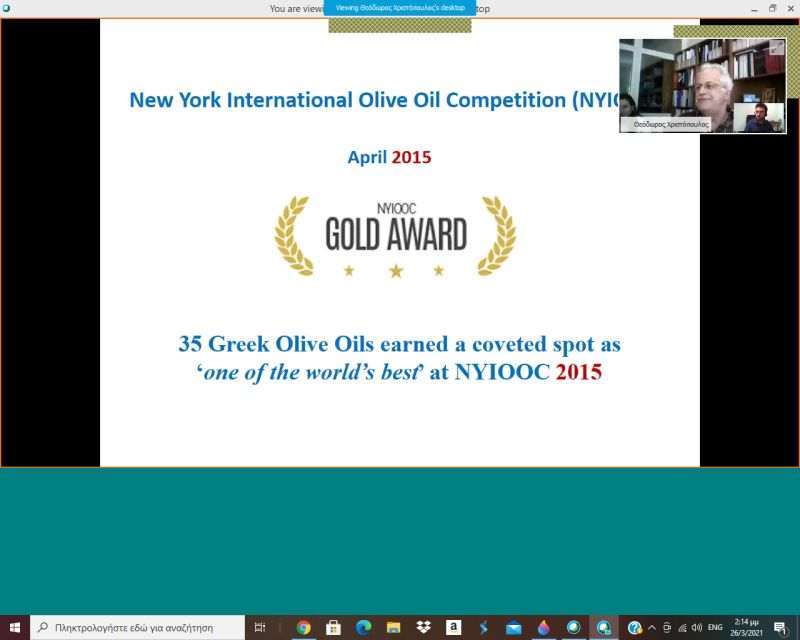Show hidden system tray icons

point(652,627)
